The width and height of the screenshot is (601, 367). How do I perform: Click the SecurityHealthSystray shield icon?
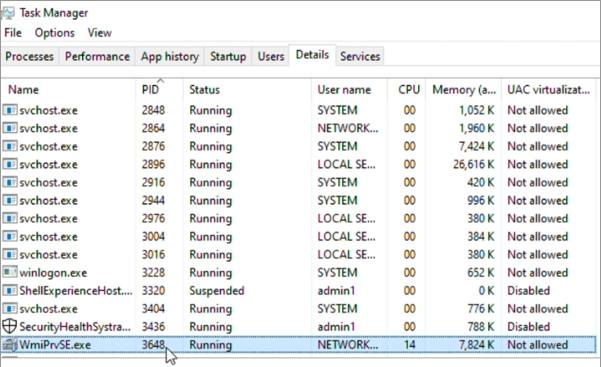(x=10, y=326)
